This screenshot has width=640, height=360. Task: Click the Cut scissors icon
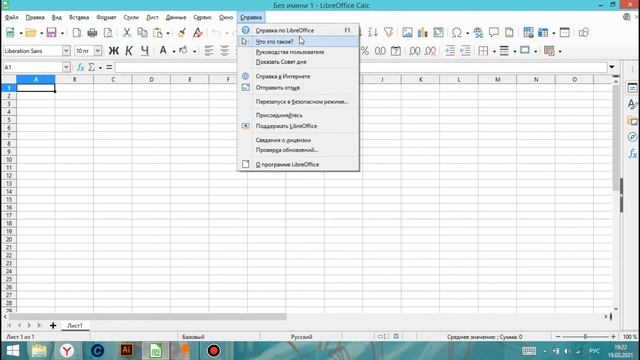click(127, 33)
